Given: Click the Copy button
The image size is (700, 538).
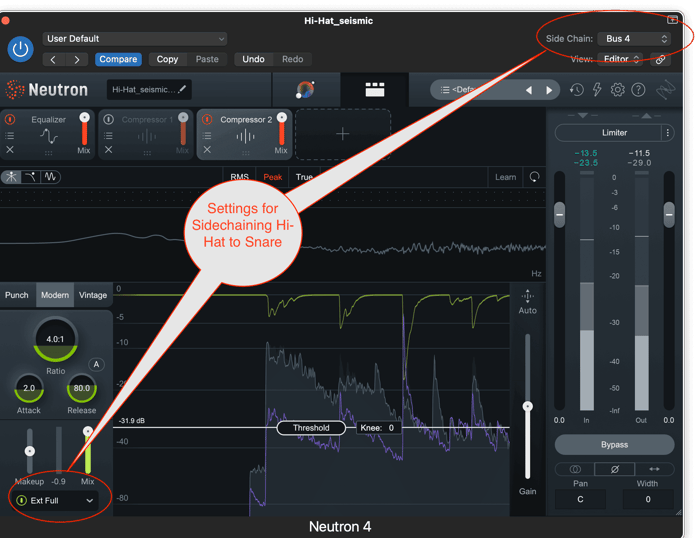Looking at the screenshot, I should [x=167, y=59].
